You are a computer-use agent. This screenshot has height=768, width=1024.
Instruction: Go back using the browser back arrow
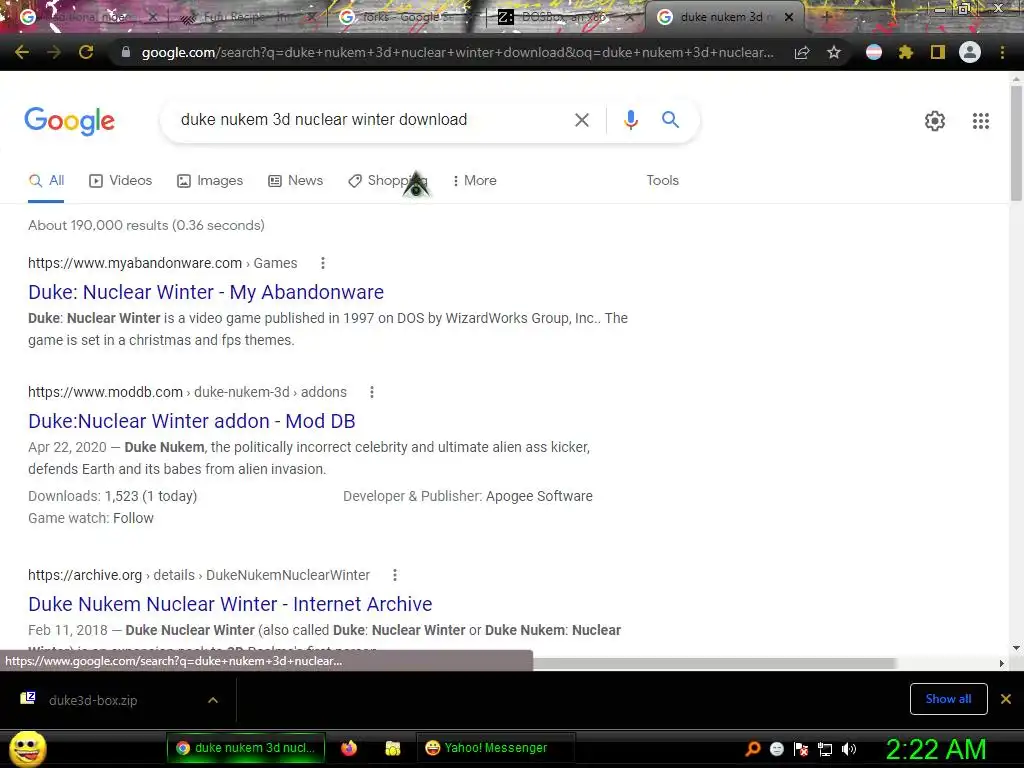coord(22,52)
